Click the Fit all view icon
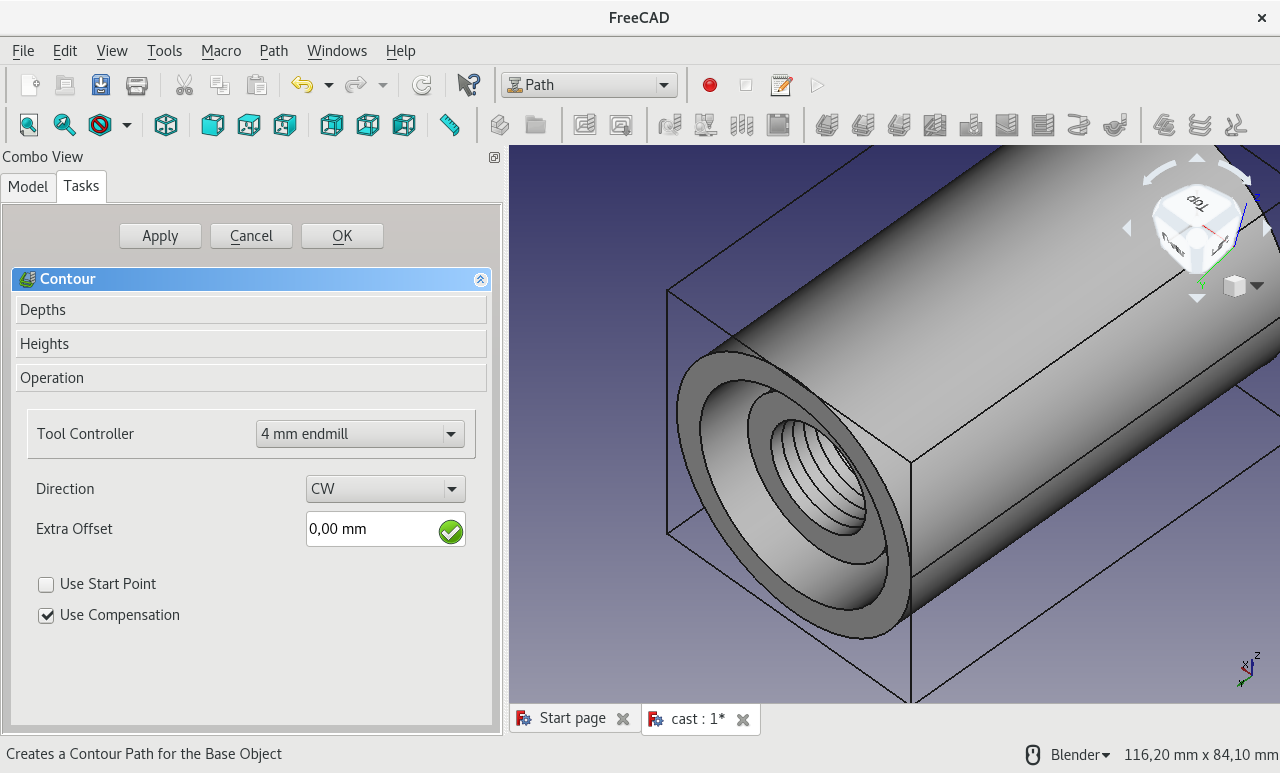1280x773 pixels. 28,125
